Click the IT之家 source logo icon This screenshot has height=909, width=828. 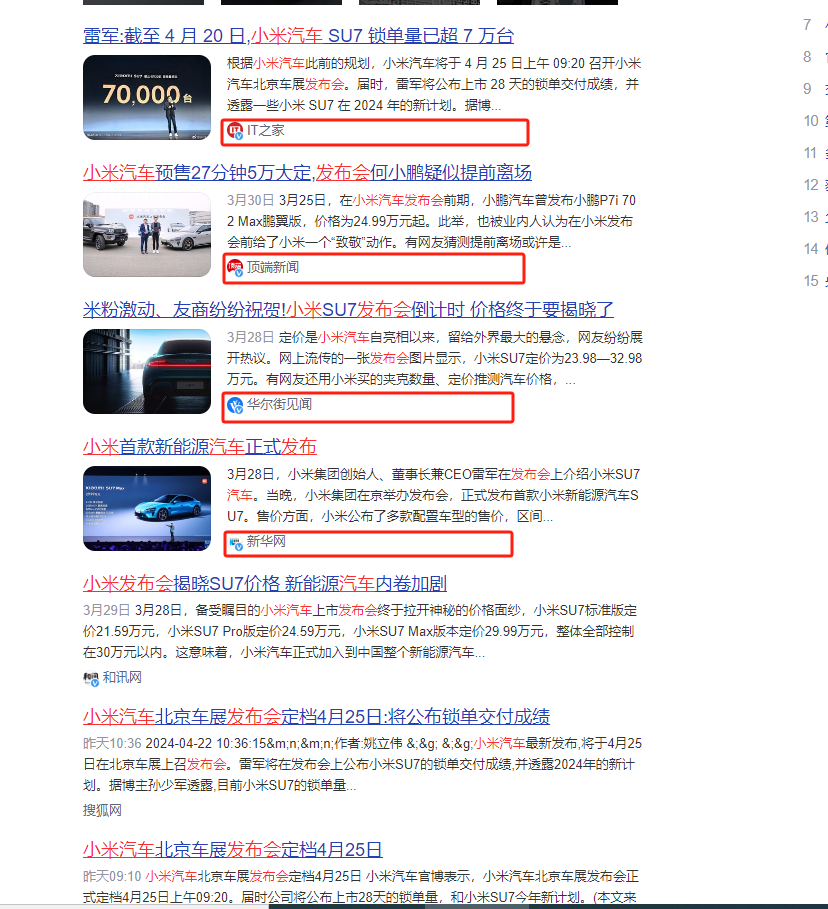coord(235,131)
